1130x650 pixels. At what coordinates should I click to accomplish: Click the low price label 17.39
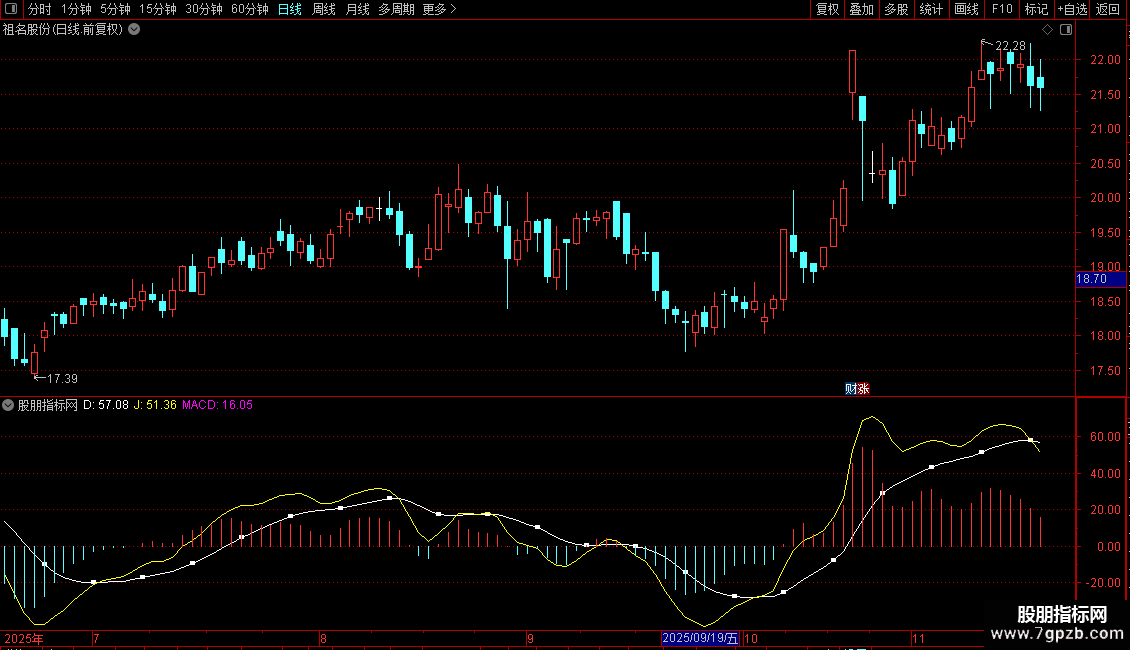tap(62, 378)
